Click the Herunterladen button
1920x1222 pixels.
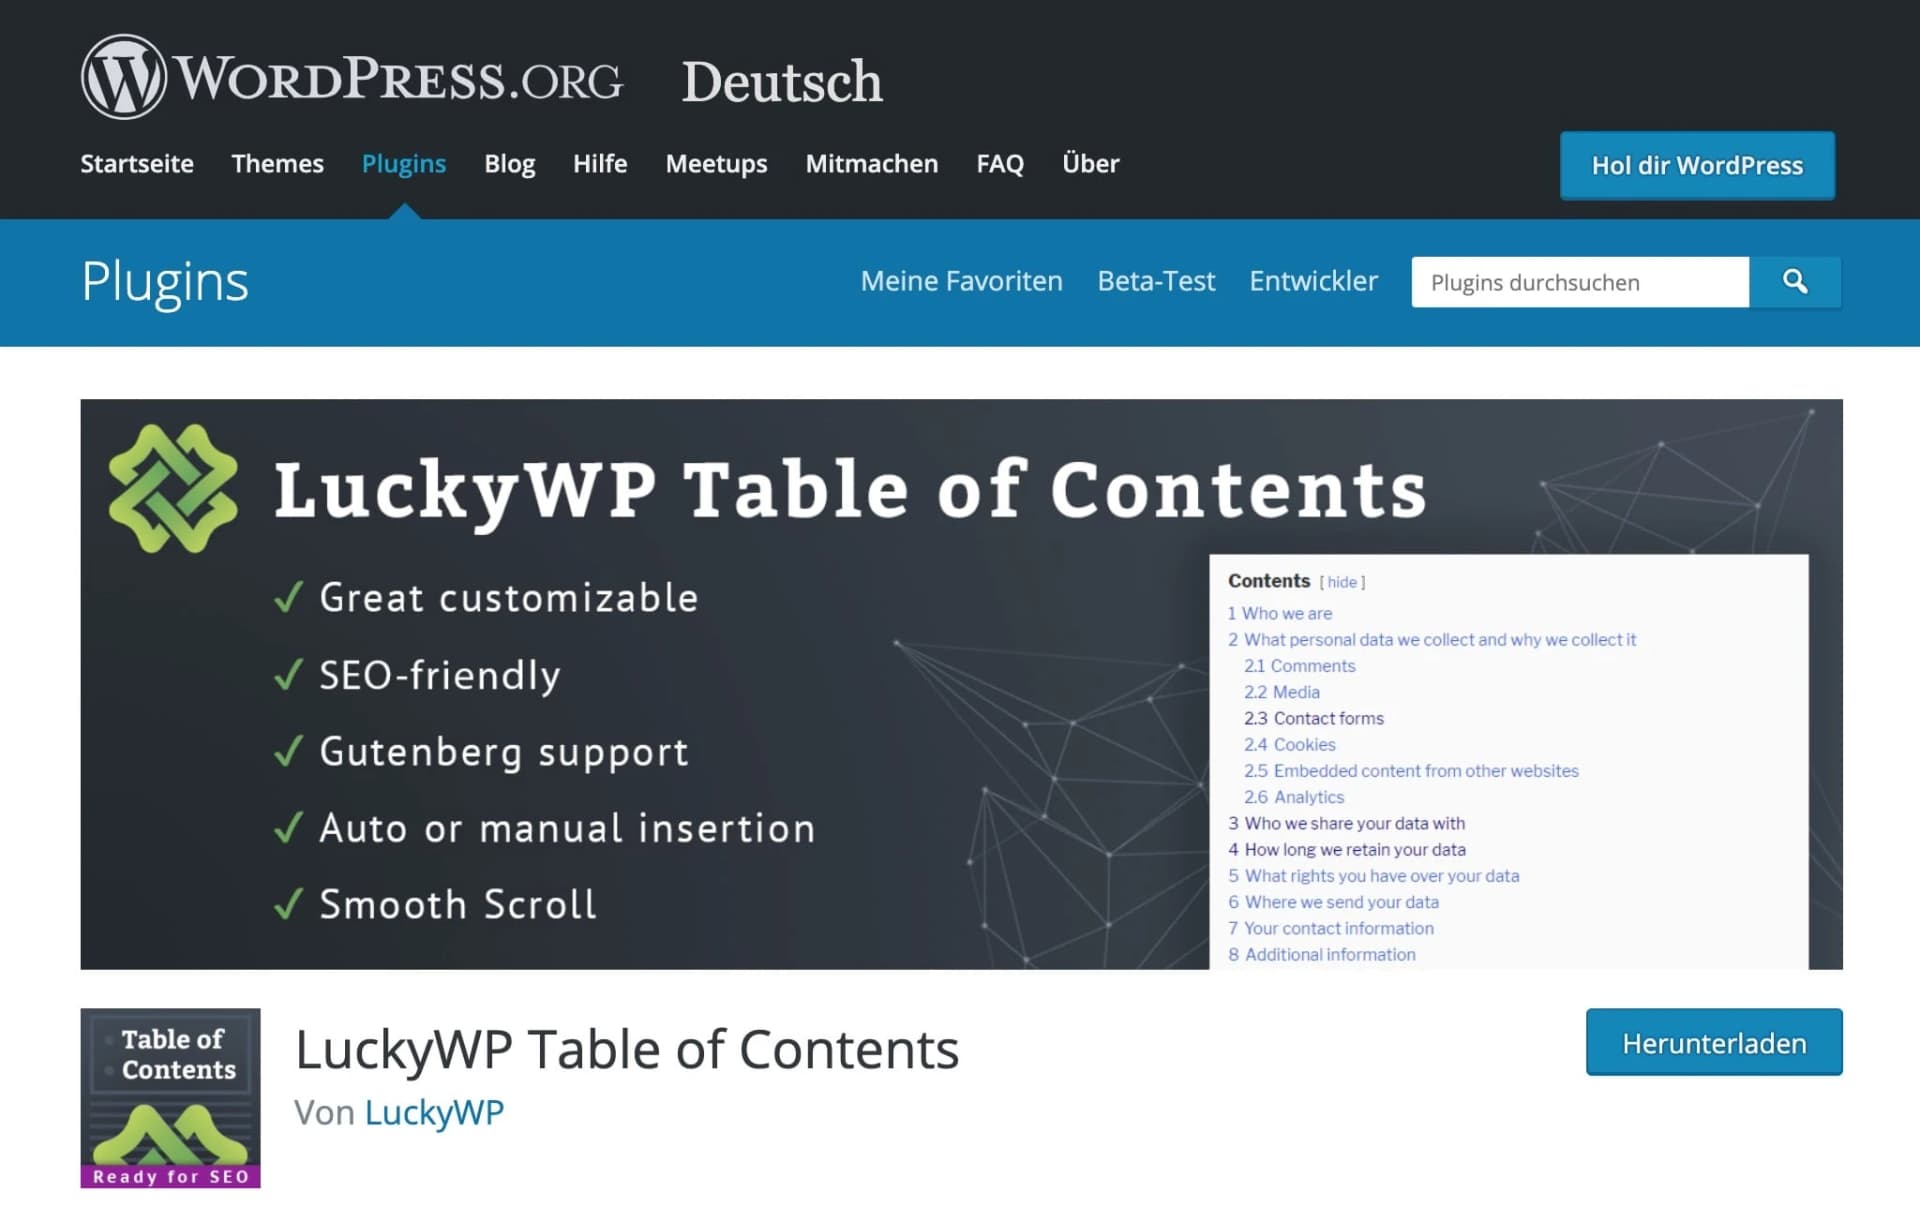coord(1714,1042)
